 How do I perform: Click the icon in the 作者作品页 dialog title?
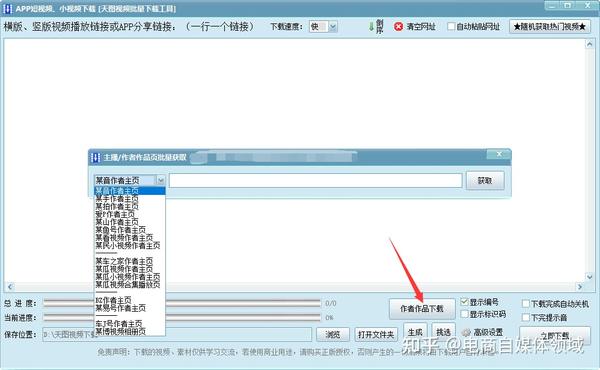pyautogui.click(x=96, y=157)
